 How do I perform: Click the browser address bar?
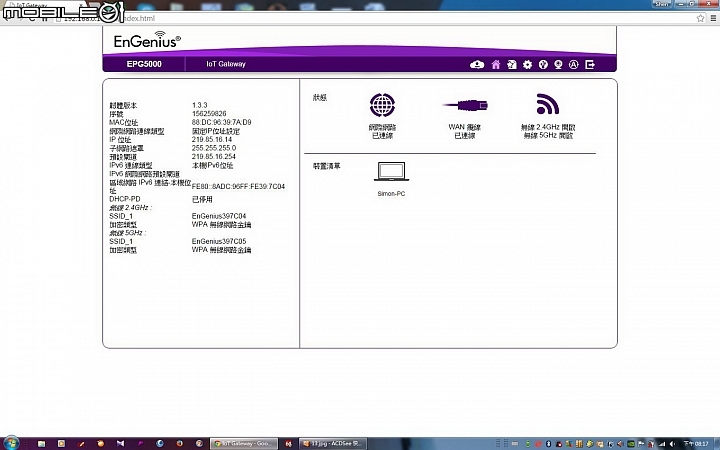[x=372, y=18]
